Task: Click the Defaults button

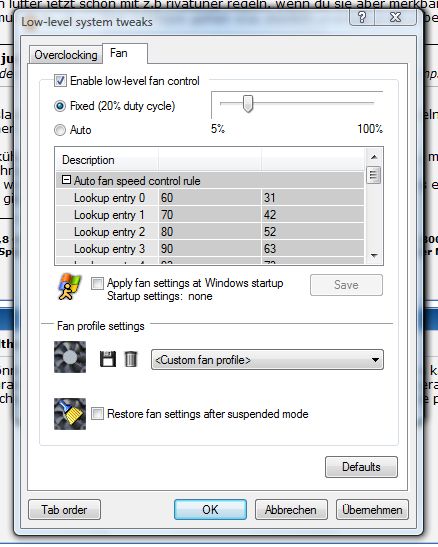Action: point(361,467)
